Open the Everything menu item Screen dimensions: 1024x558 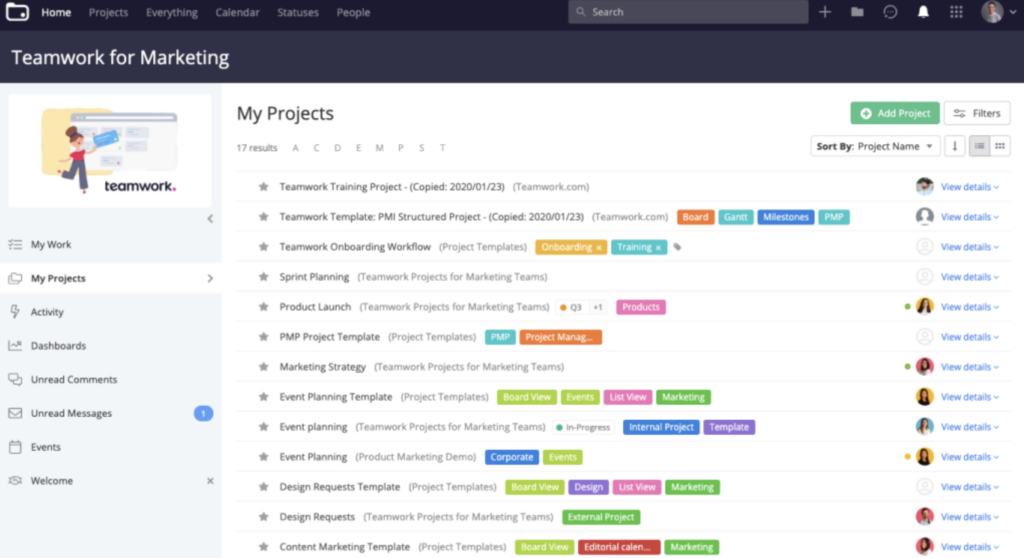(172, 12)
